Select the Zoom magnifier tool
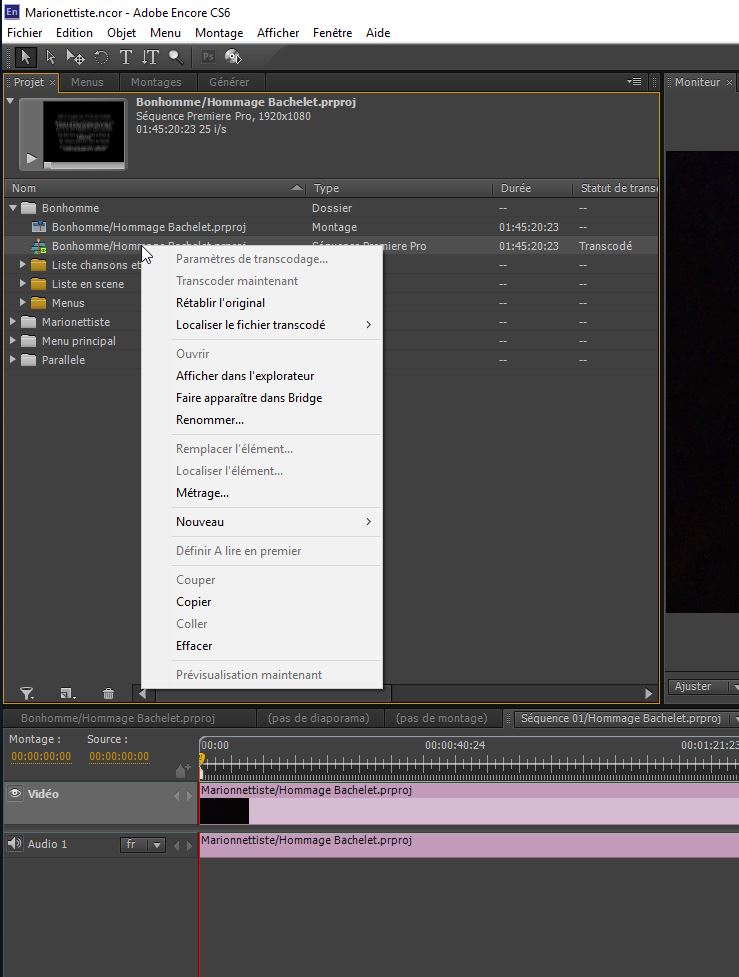 [176, 57]
